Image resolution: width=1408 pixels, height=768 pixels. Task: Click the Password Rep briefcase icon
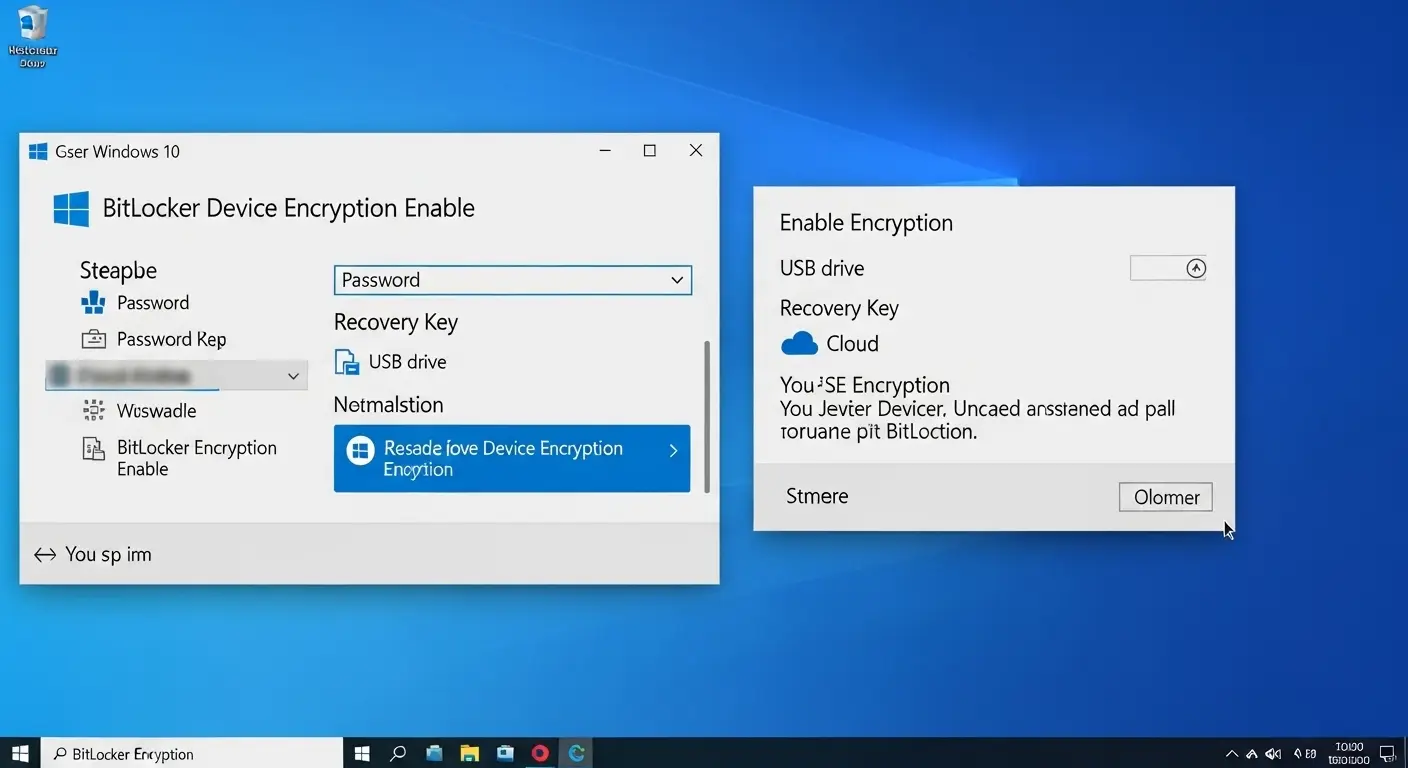click(93, 339)
